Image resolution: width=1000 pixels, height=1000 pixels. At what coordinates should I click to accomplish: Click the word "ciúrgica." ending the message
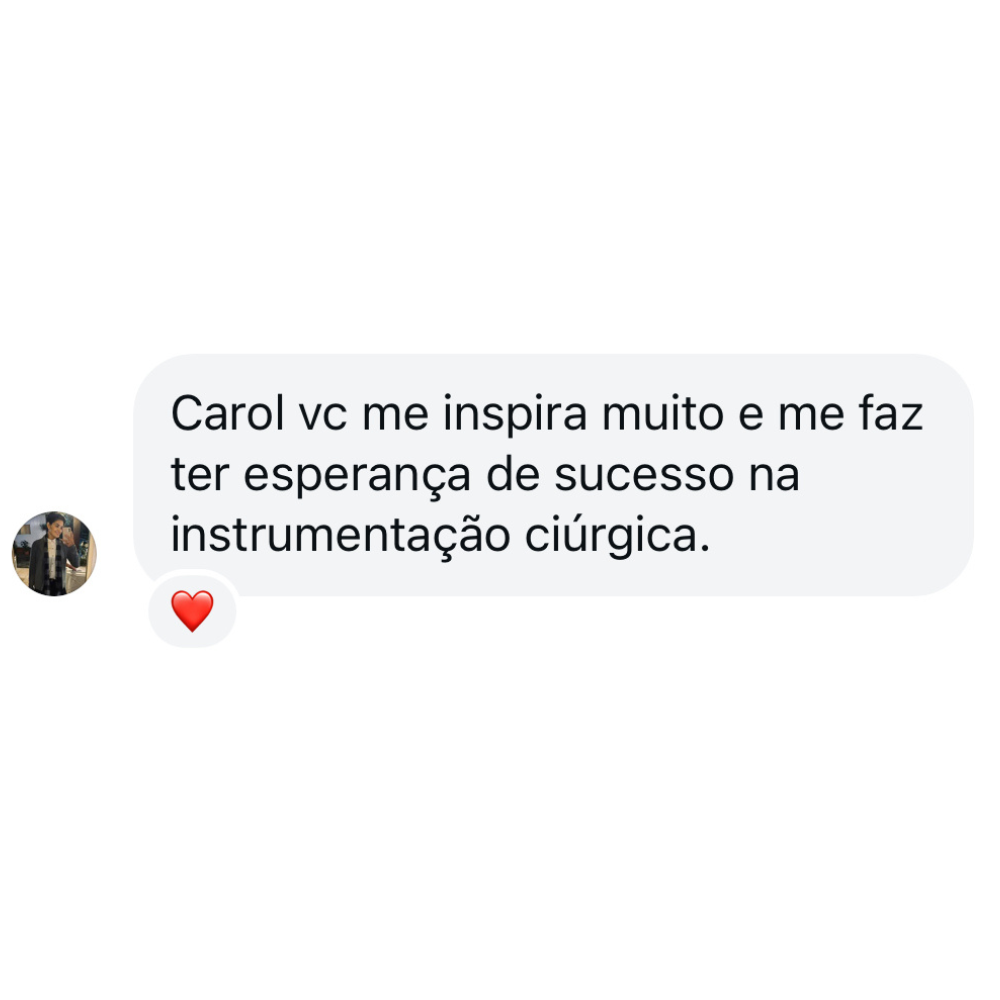click(617, 536)
